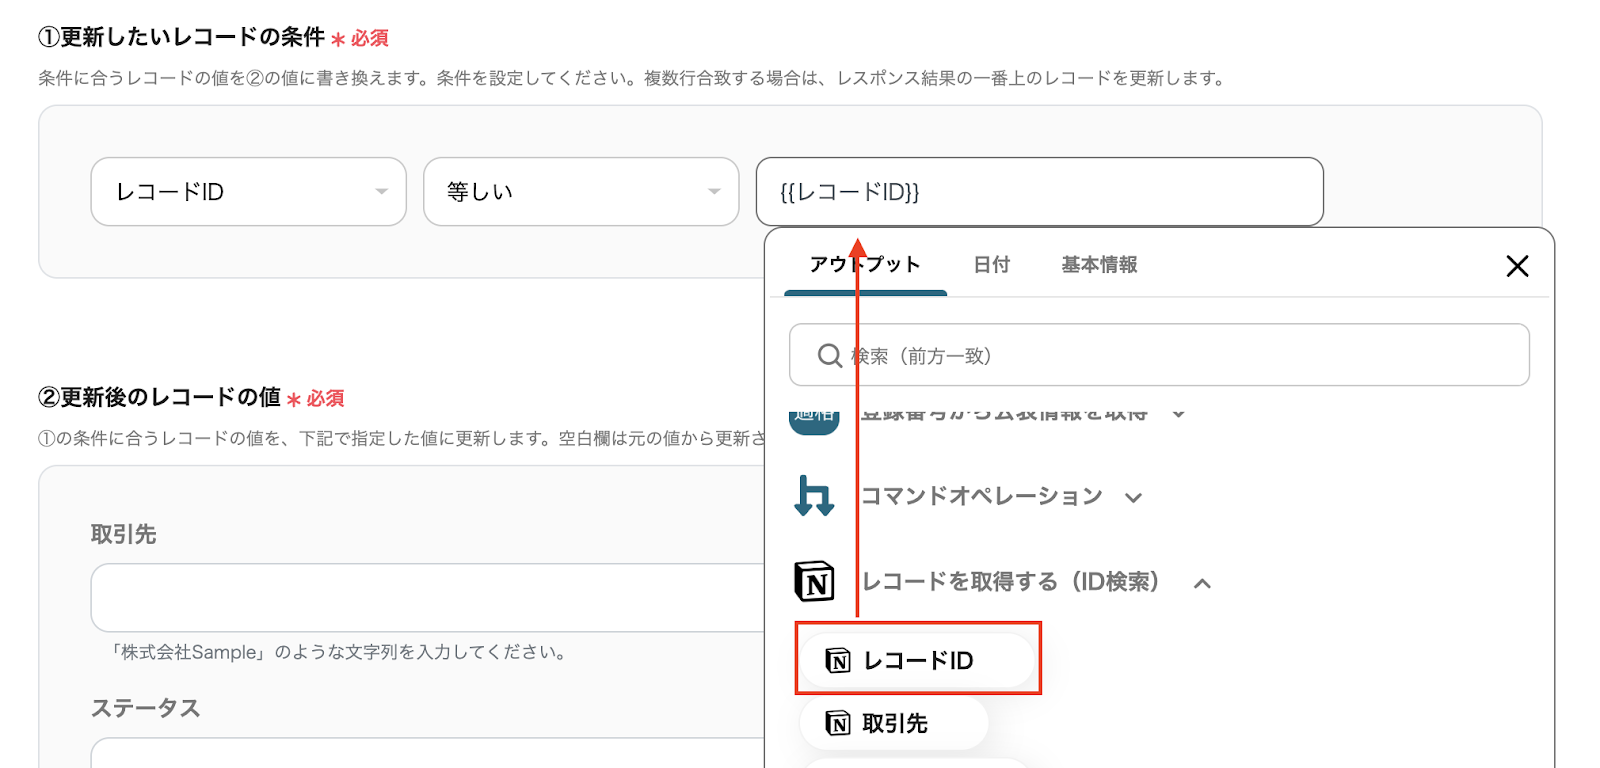The image size is (1600, 768).
Task: Click the magnifier search icon
Action: pos(829,355)
